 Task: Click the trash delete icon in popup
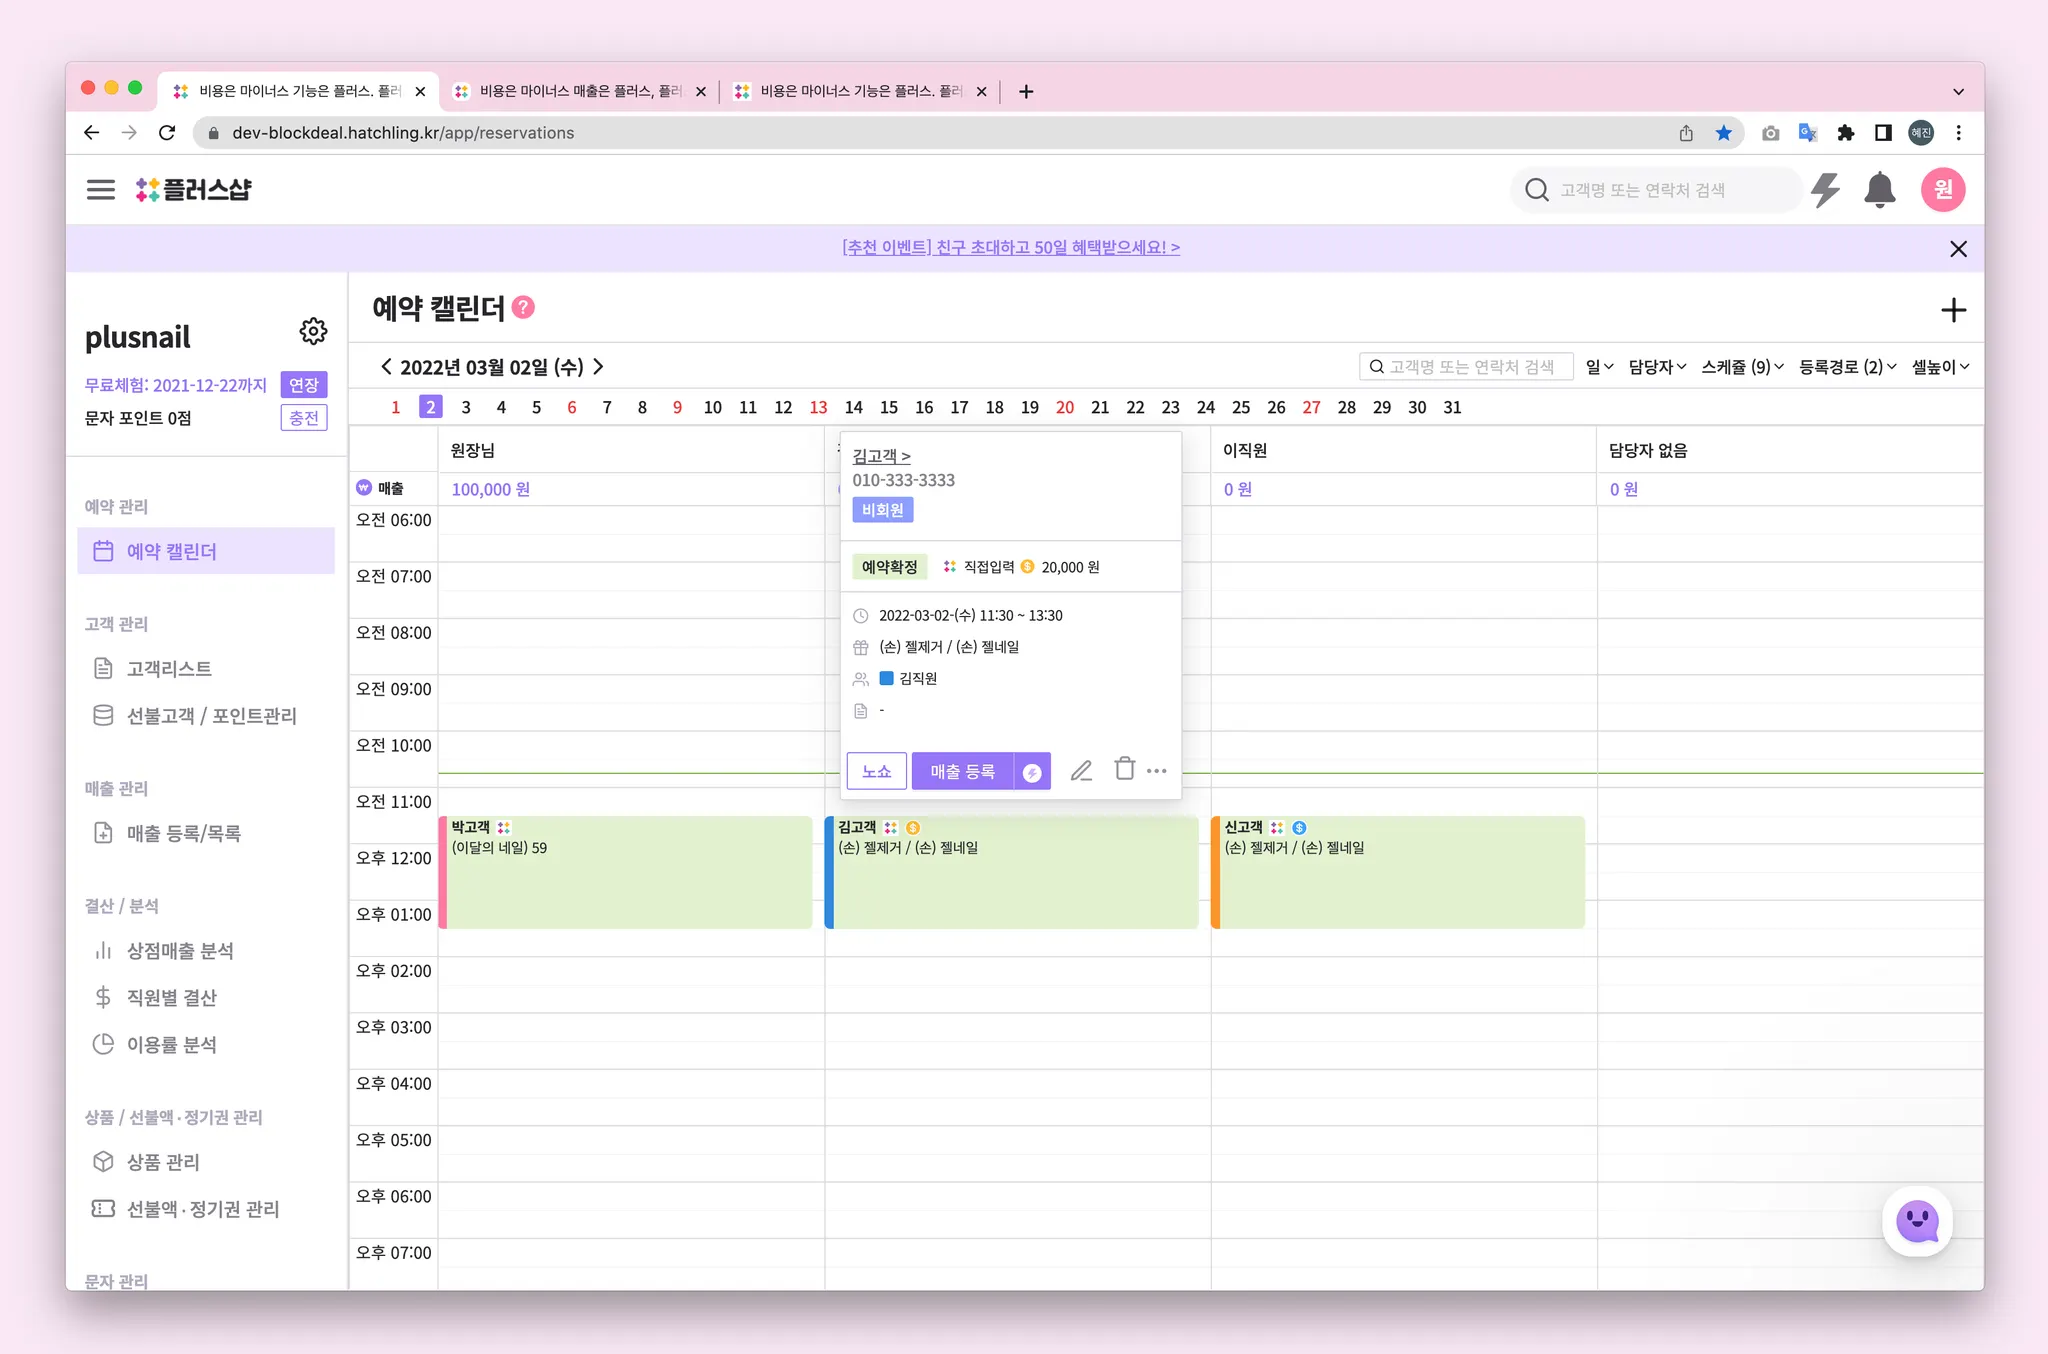coord(1124,769)
